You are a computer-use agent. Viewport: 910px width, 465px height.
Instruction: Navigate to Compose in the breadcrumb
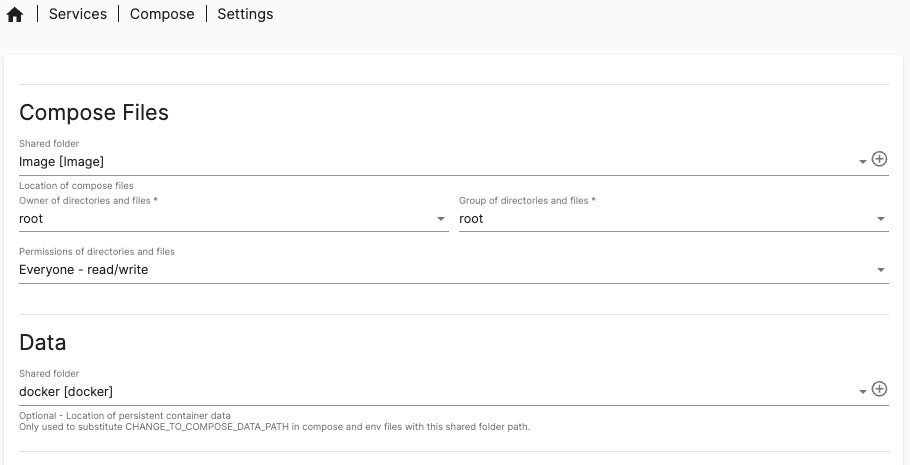(x=162, y=14)
